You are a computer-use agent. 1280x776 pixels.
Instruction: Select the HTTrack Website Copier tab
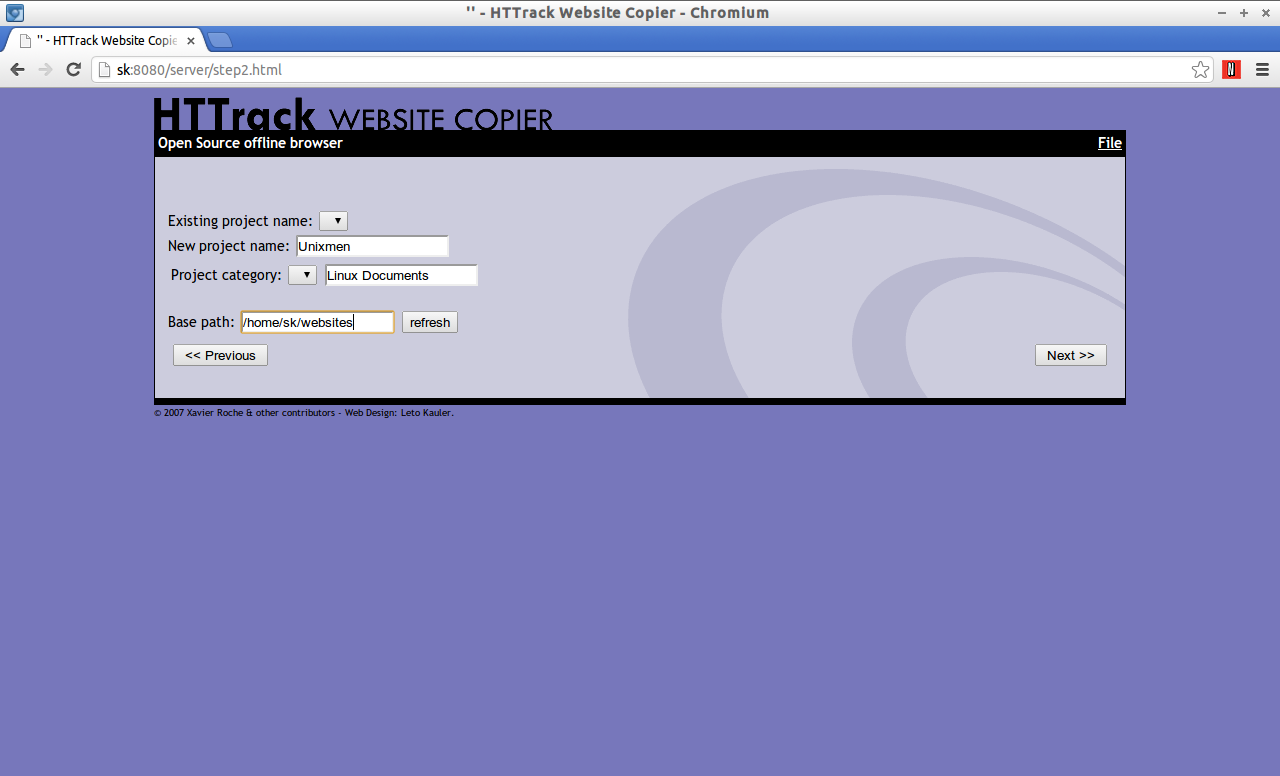(x=107, y=41)
